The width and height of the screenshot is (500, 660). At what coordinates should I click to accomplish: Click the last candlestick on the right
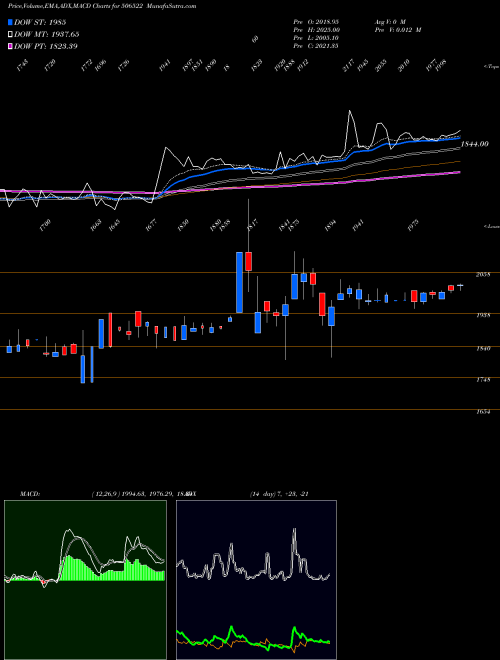click(460, 287)
